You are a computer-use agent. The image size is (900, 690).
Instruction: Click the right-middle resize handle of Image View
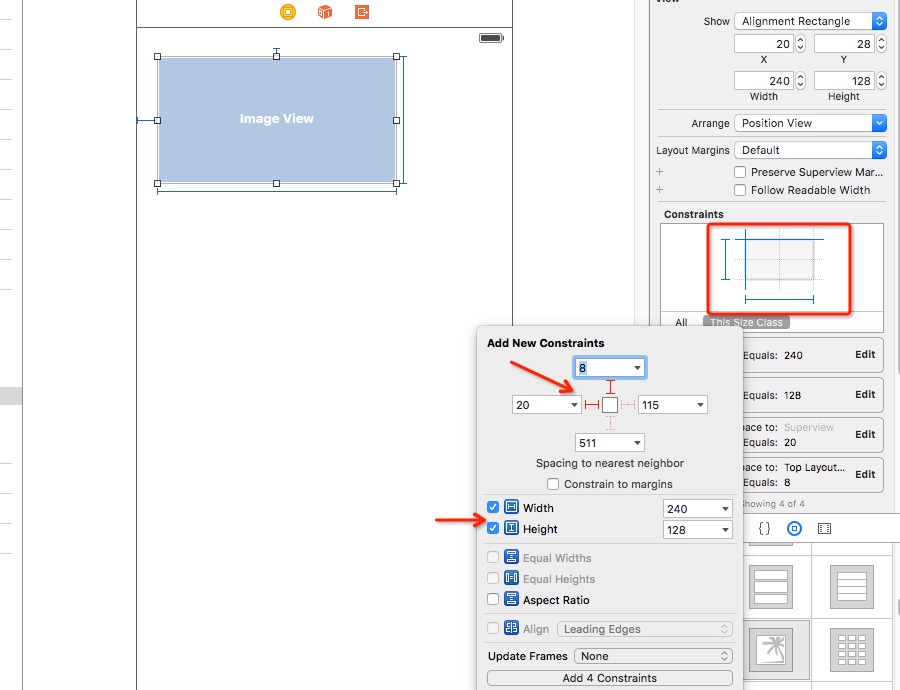(397, 121)
